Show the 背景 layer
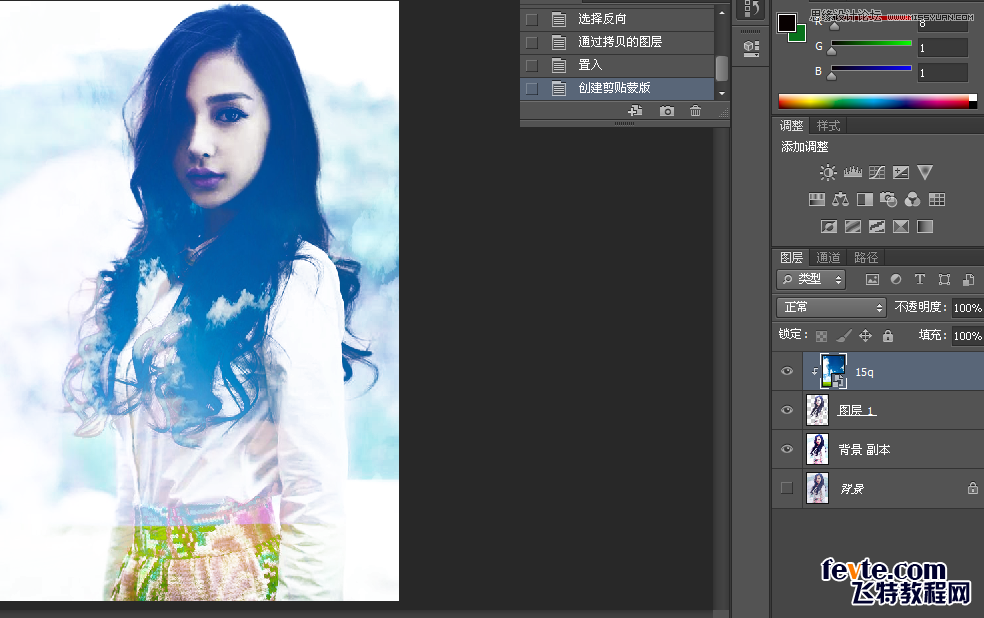The height and width of the screenshot is (618, 984). pyautogui.click(x=787, y=488)
